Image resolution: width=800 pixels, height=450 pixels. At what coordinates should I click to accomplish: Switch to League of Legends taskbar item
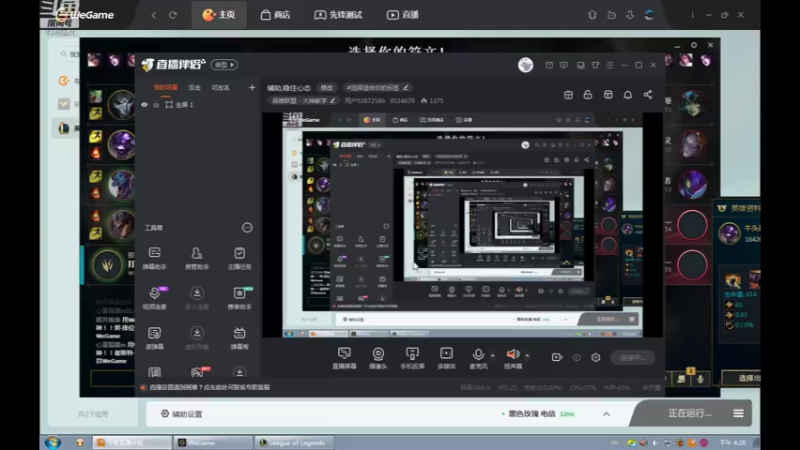[294, 442]
